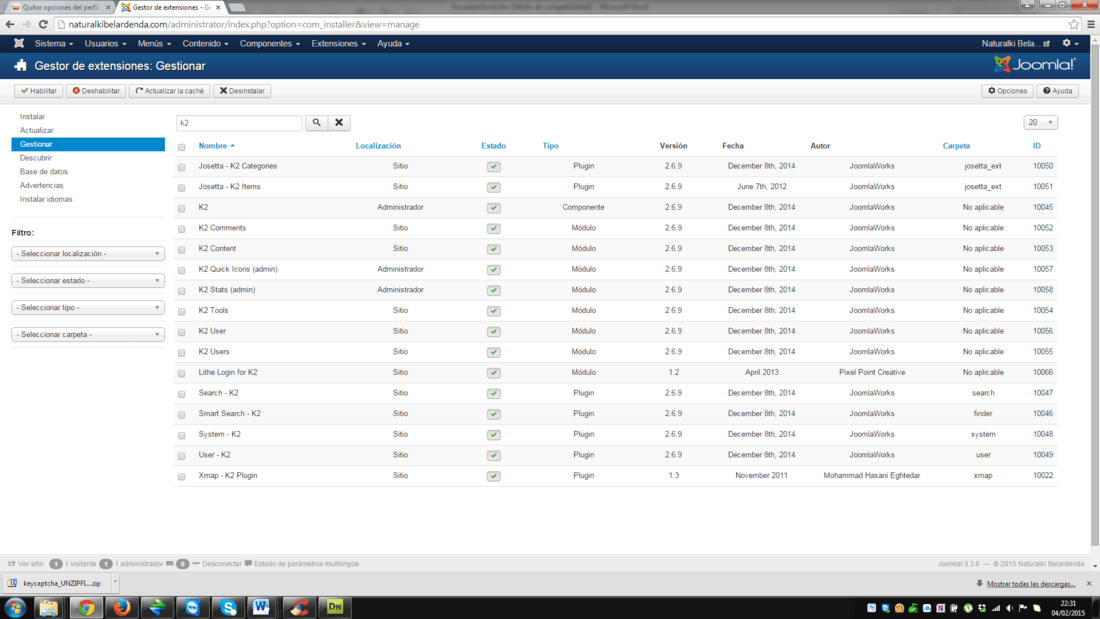Click the search text field containing k2
Viewport: 1100px width, 619px height.
click(x=239, y=123)
